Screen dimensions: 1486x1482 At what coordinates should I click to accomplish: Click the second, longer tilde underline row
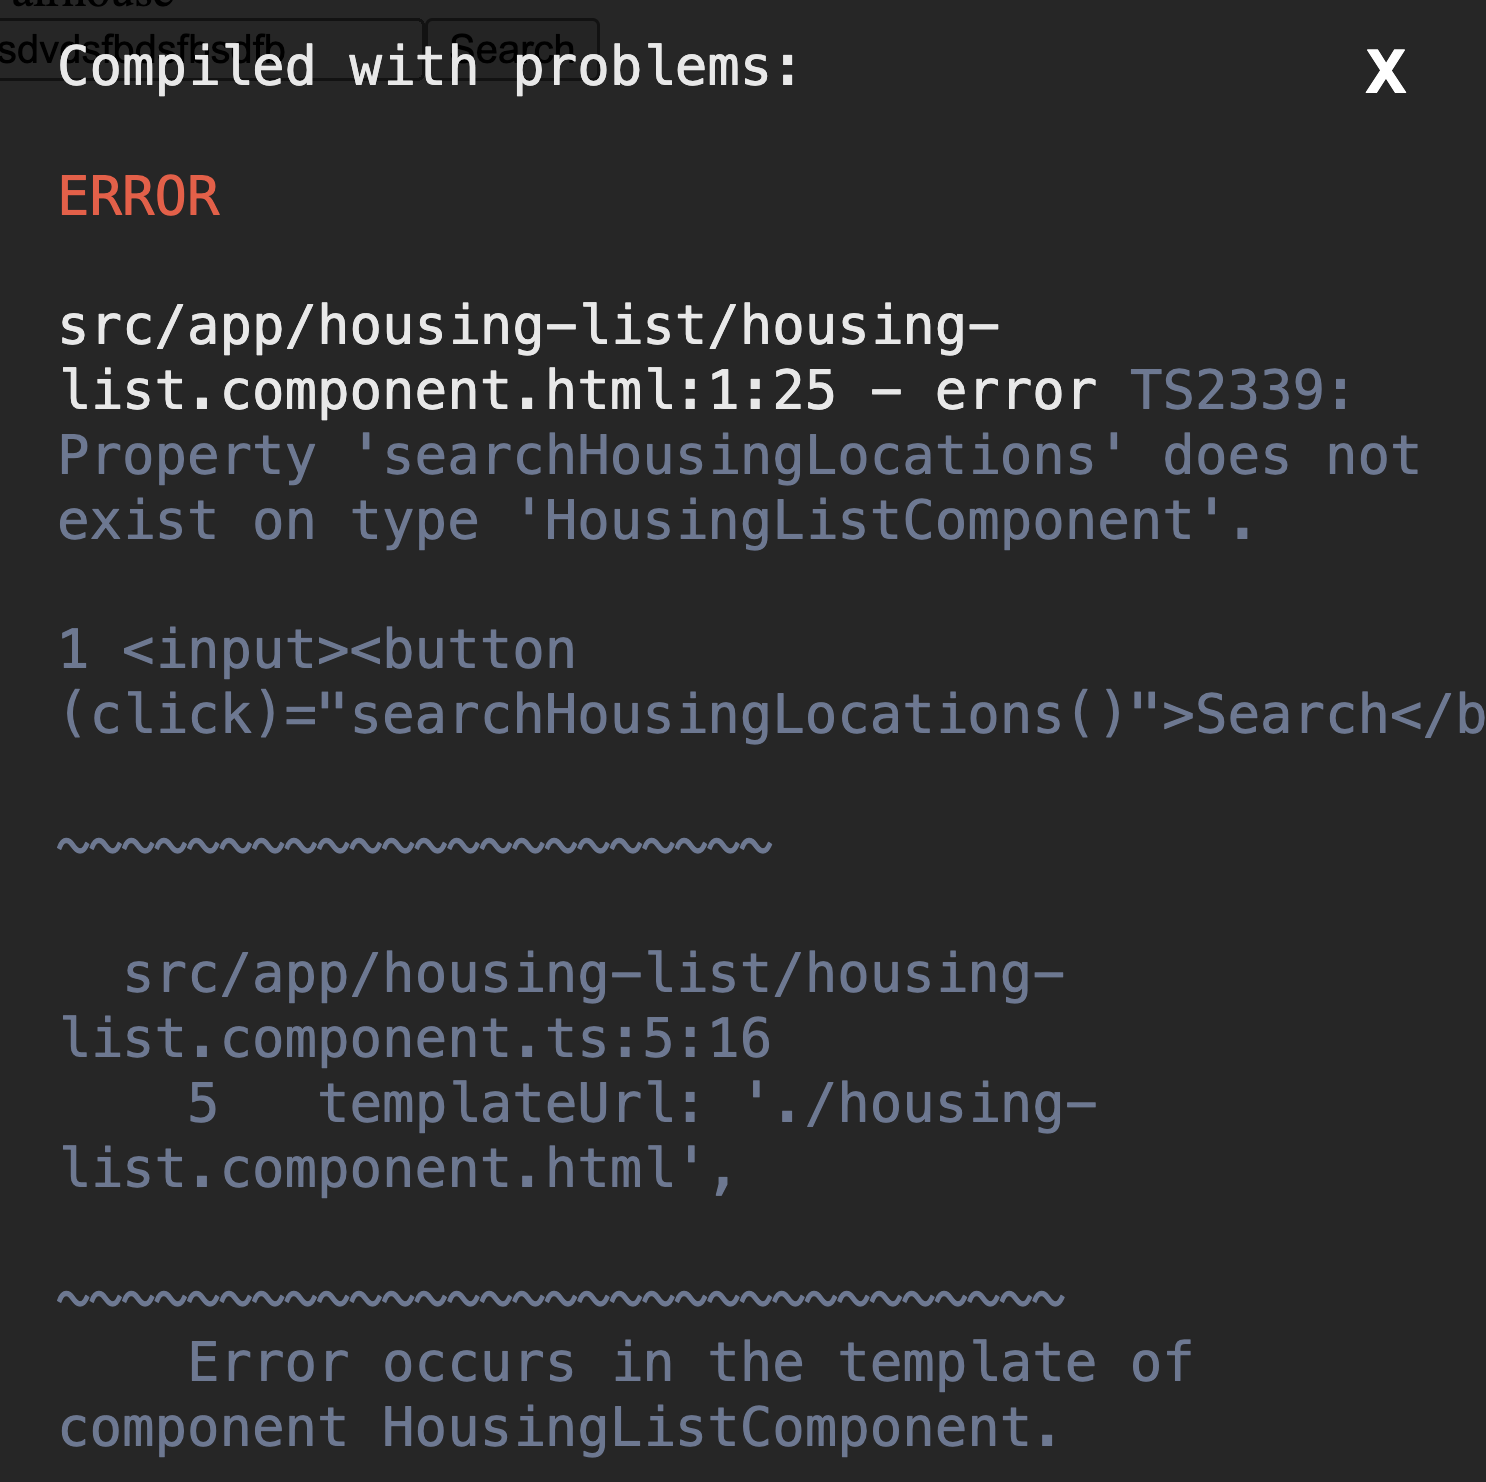561,1298
